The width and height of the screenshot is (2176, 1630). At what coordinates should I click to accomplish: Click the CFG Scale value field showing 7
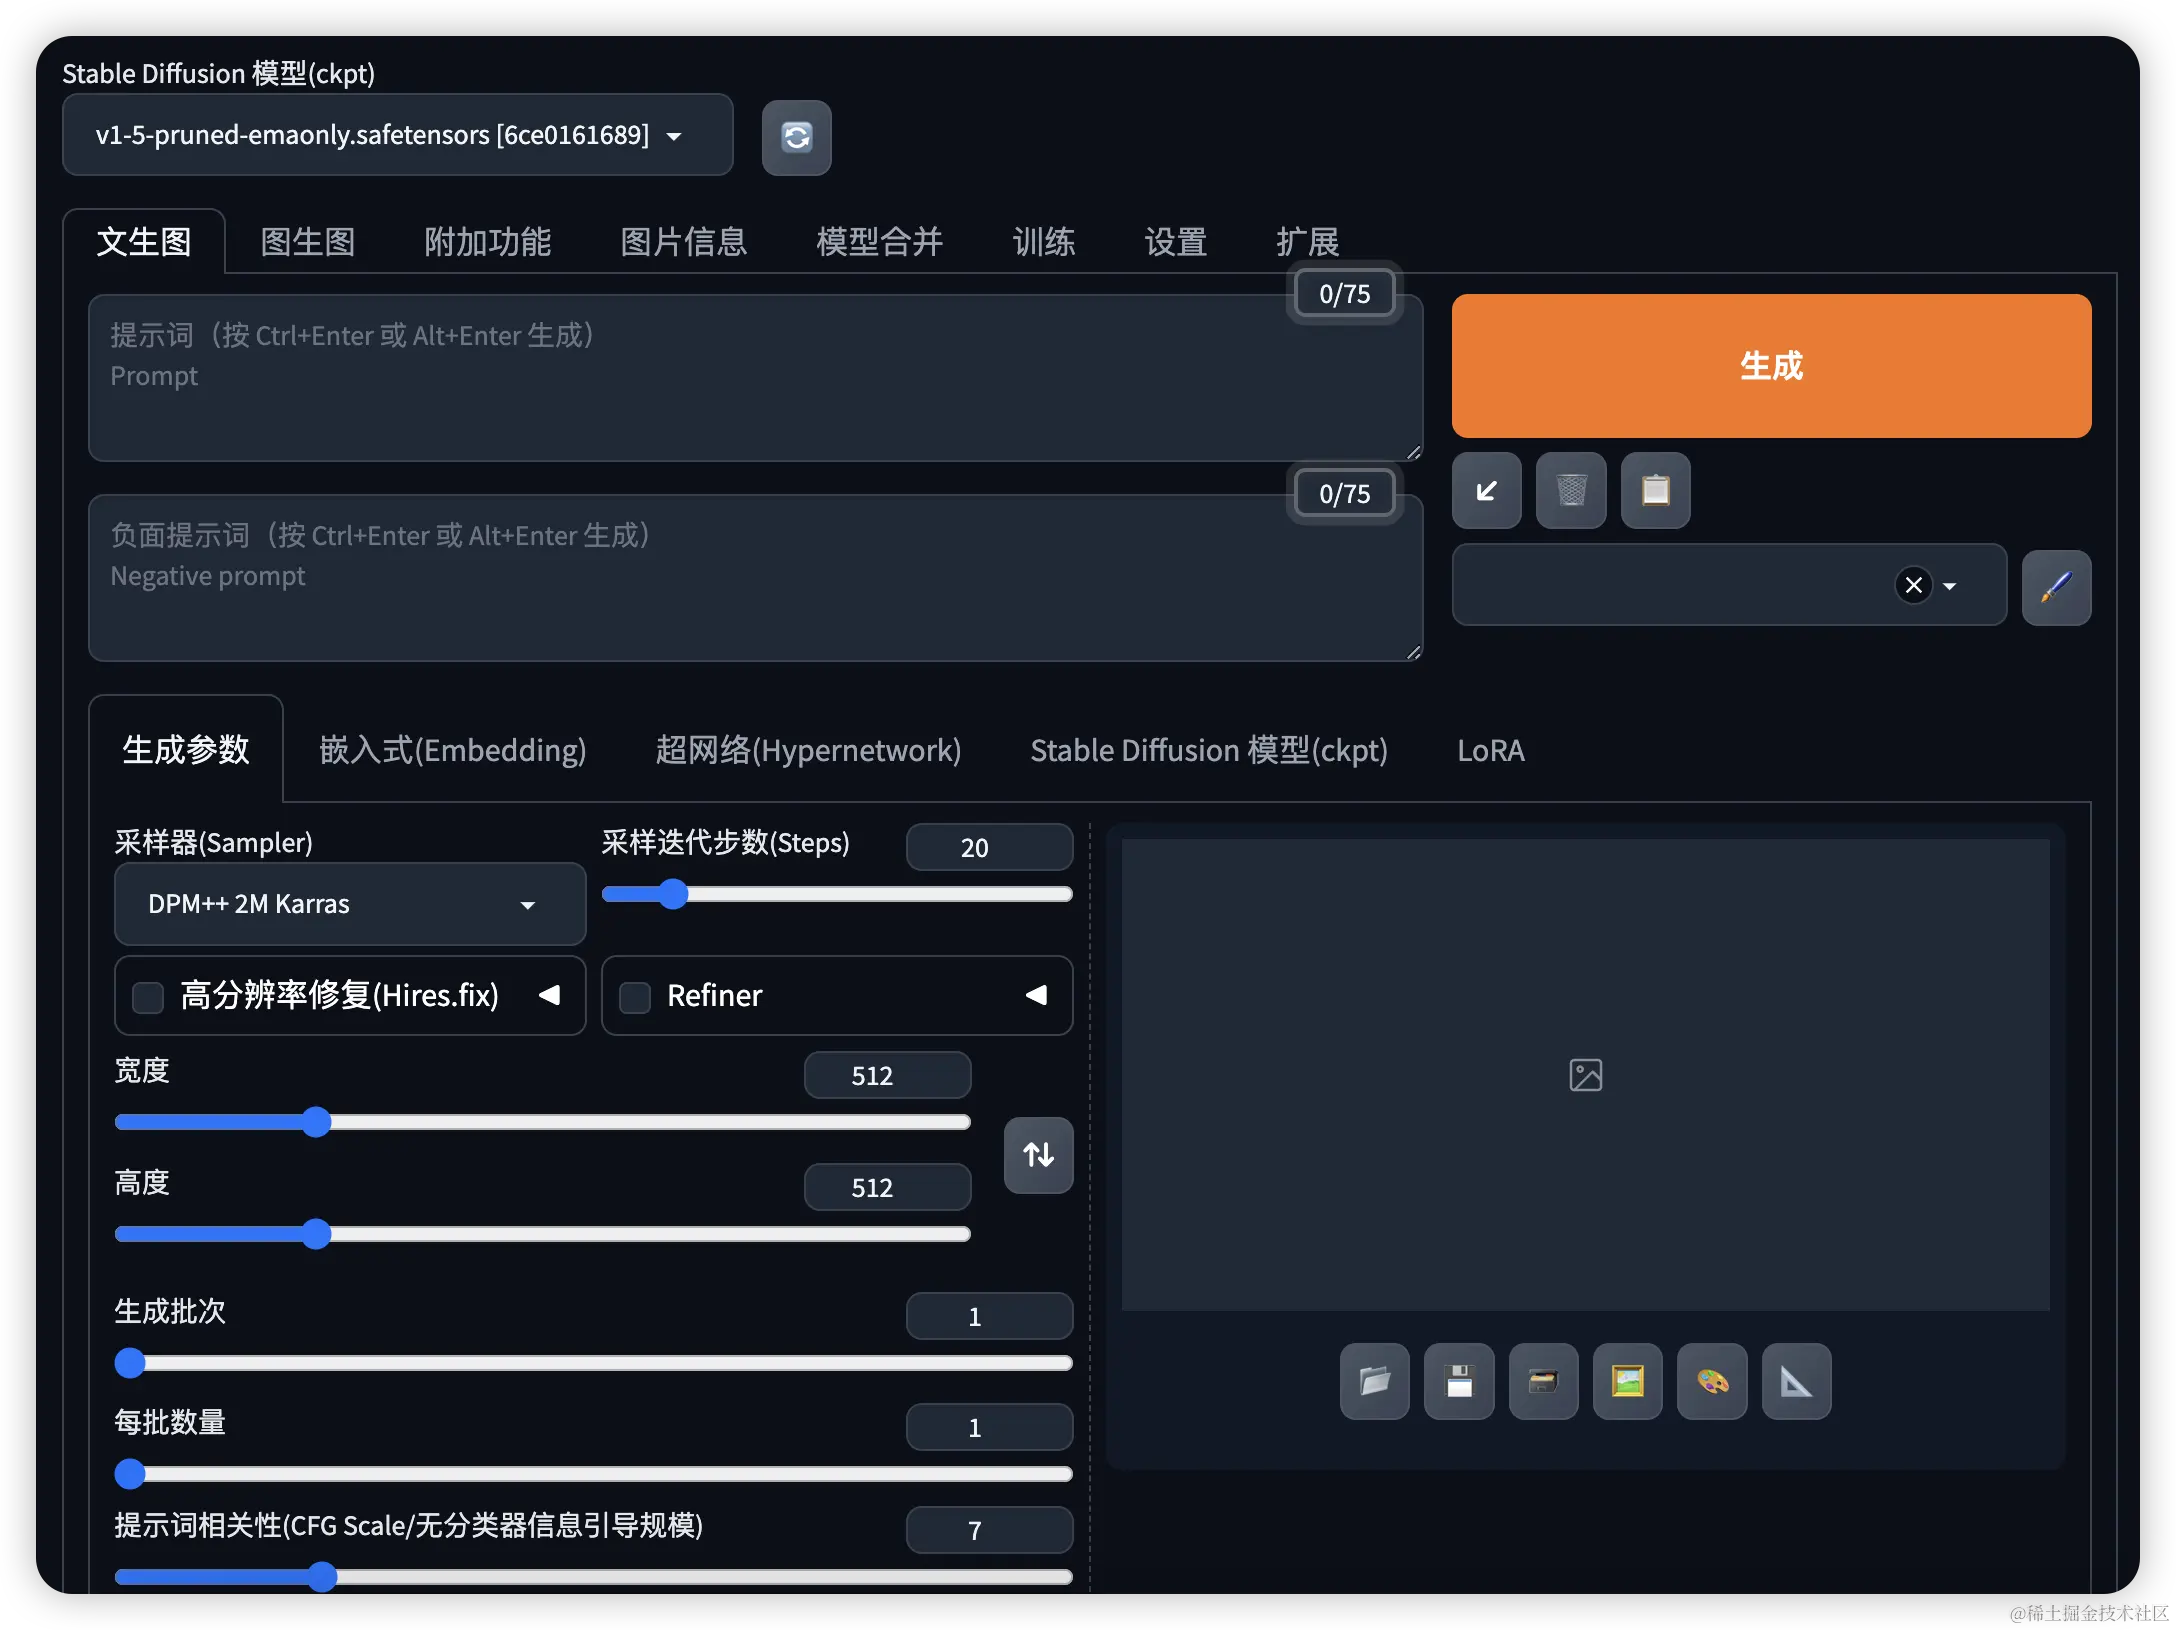[989, 1530]
